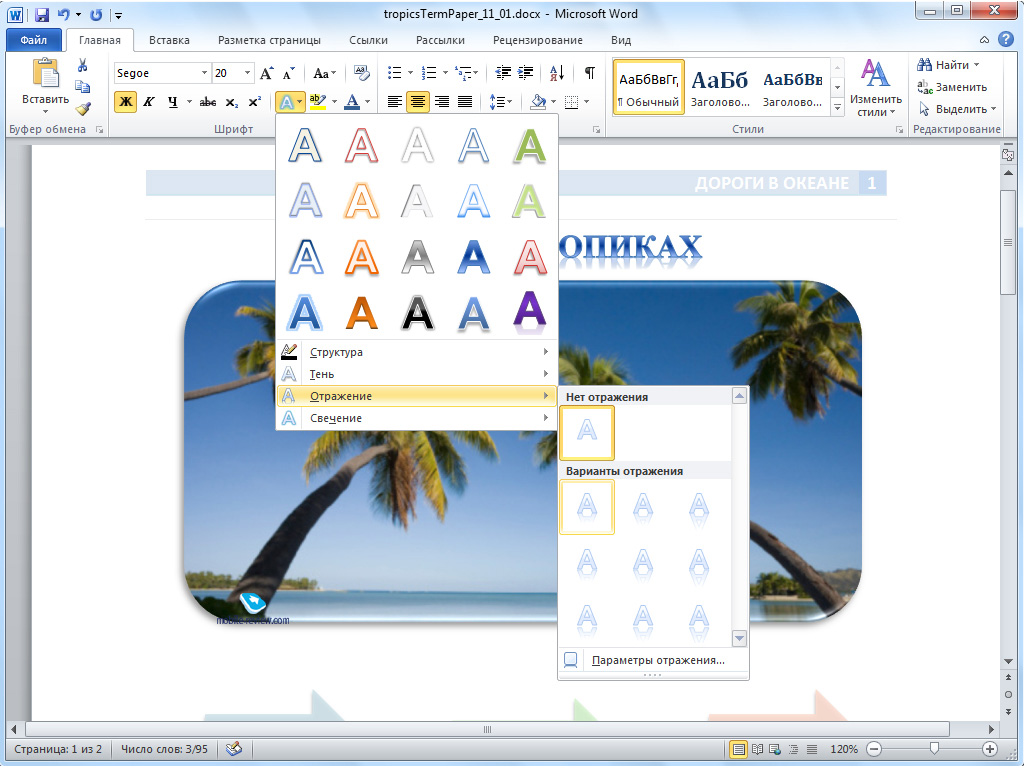Click the Paste clipboard icon
Image resolution: width=1024 pixels, height=768 pixels.
click(x=46, y=73)
